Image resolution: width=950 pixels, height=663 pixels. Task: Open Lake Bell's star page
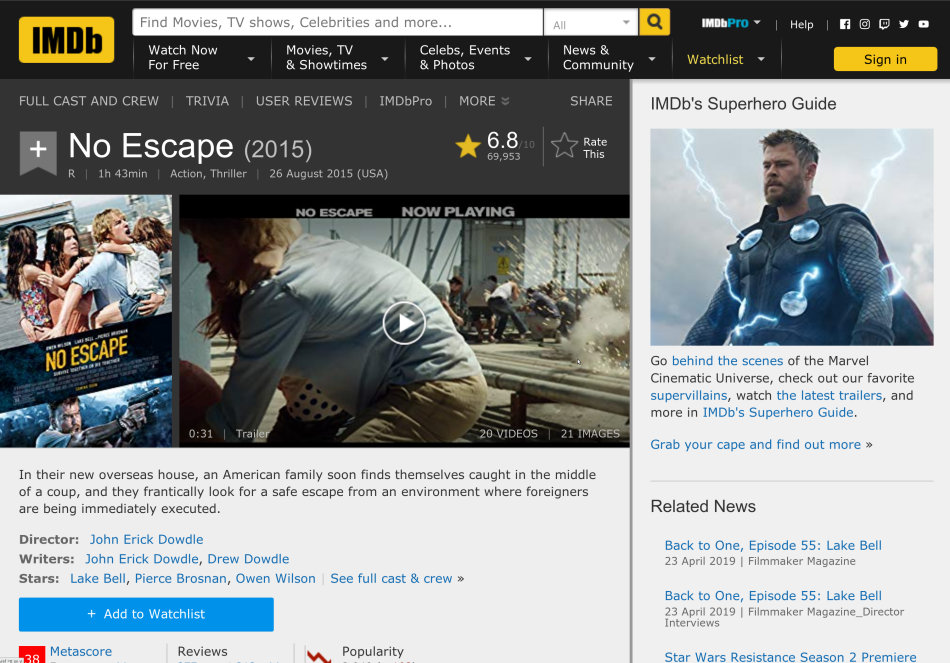(x=98, y=579)
